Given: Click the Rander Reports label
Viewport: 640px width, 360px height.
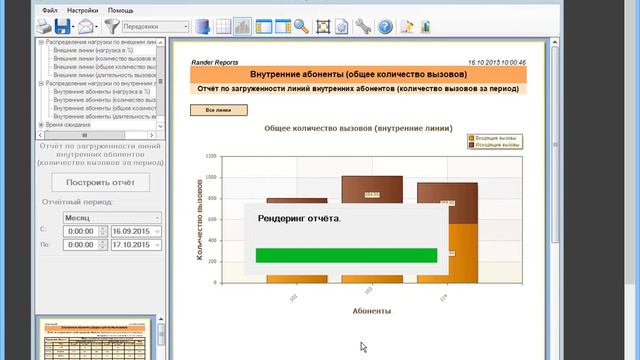Looking at the screenshot, I should click(x=215, y=62).
